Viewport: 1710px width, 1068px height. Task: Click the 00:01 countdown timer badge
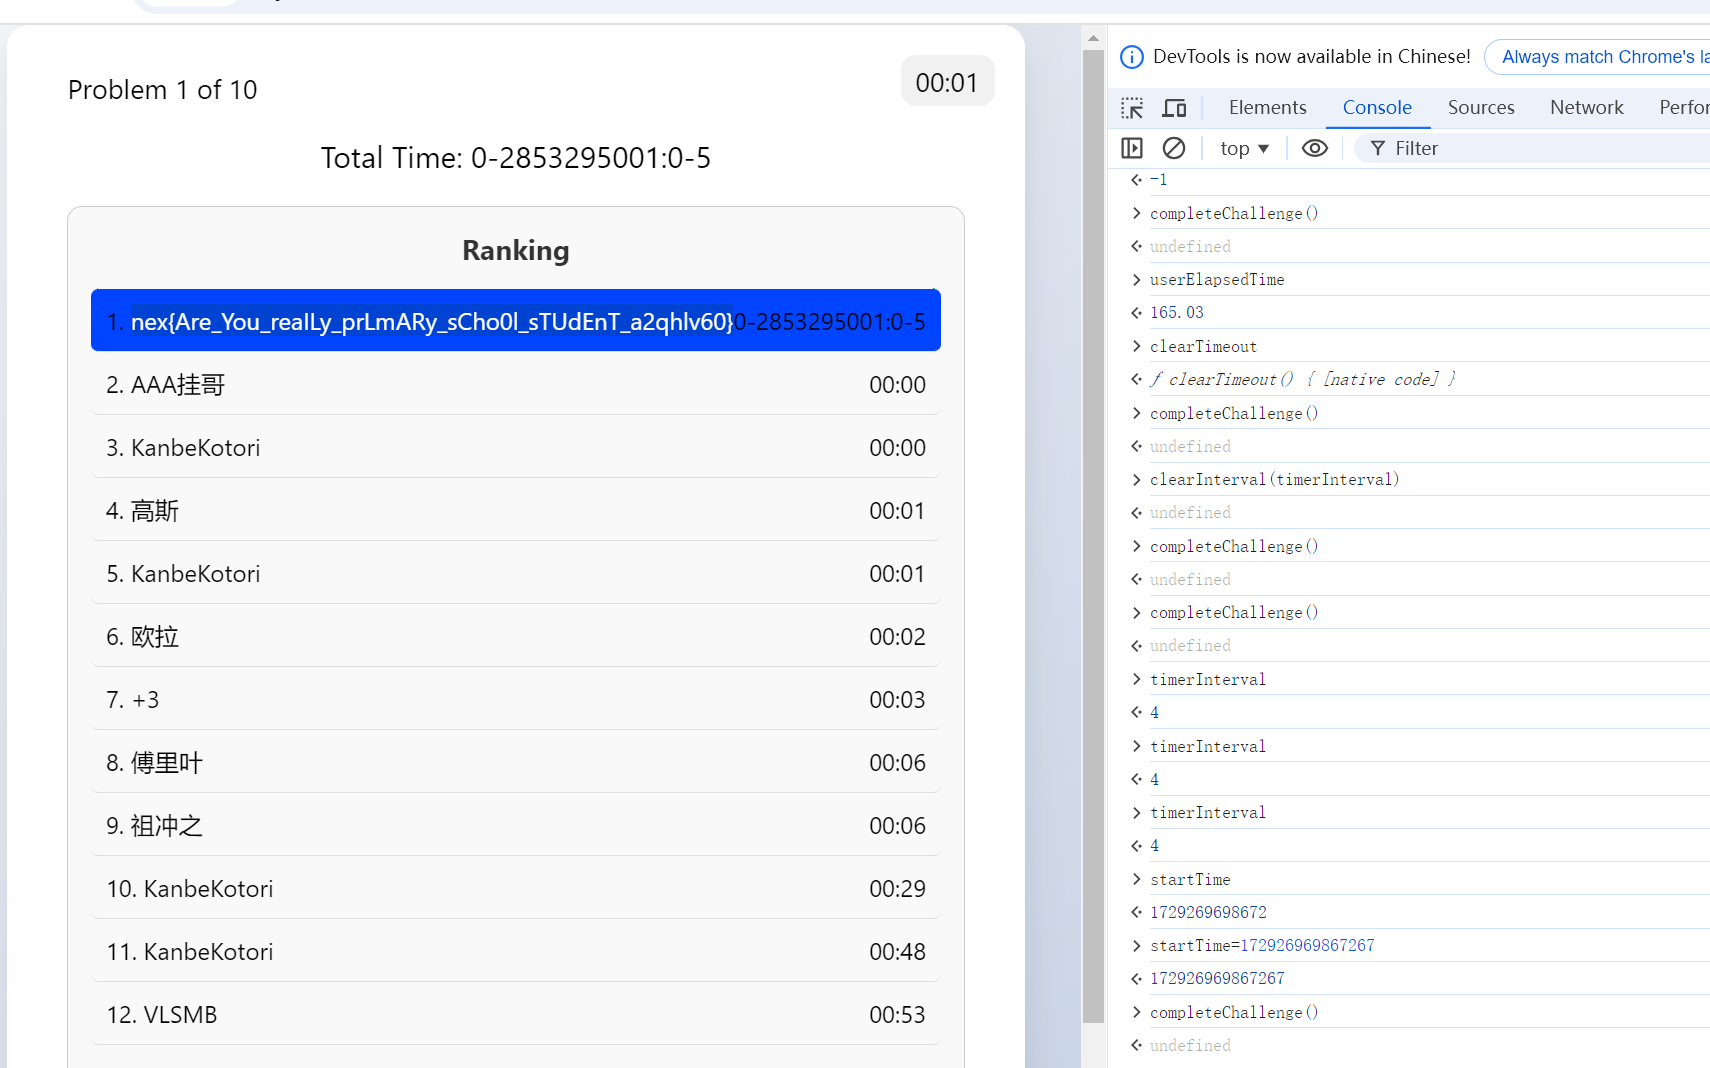point(946,82)
